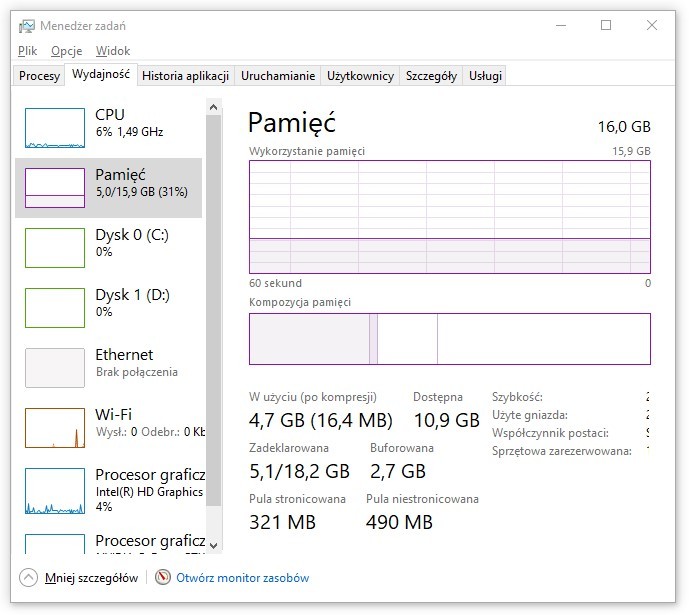
Task: Select Dysk 0 (C:) graph thumbnail
Action: 55,248
